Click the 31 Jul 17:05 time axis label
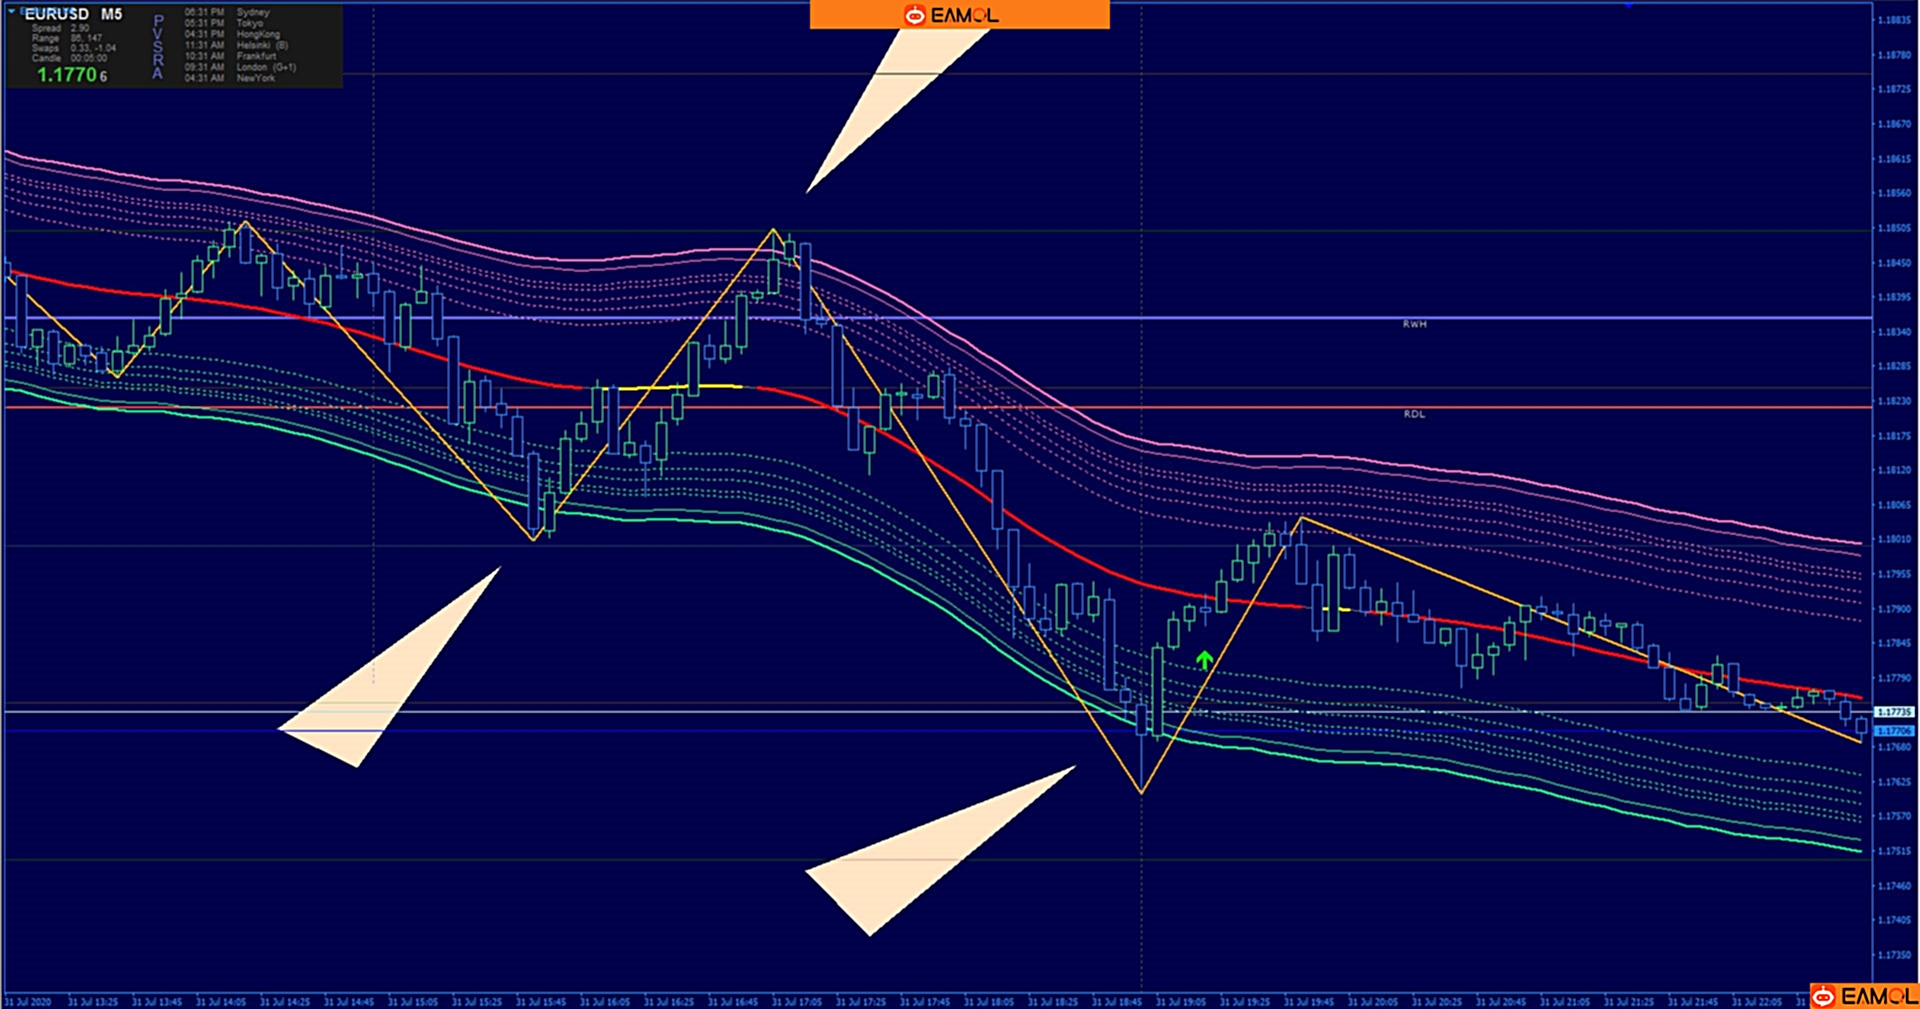1920x1009 pixels. (x=796, y=1001)
